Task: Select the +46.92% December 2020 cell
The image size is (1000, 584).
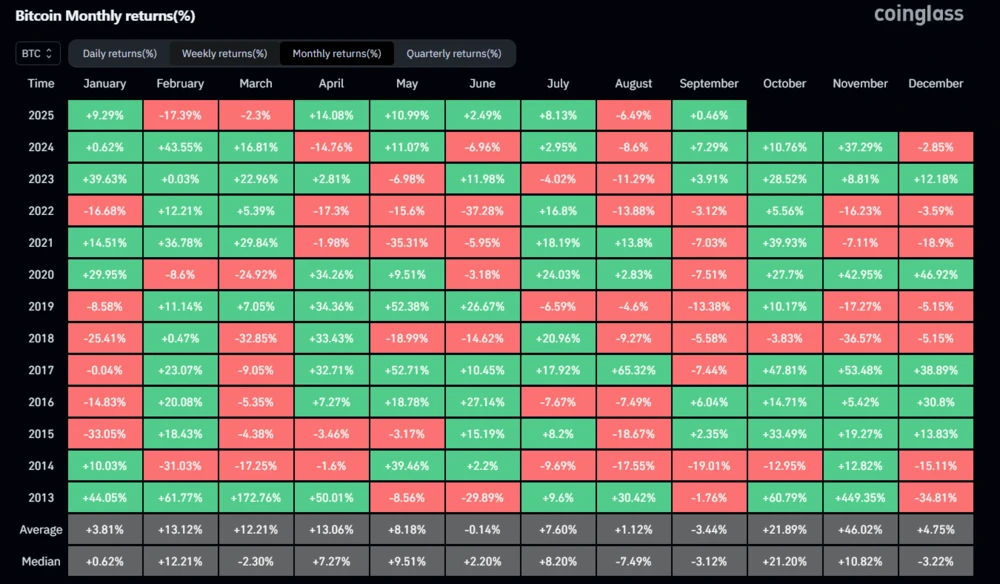Action: (935, 274)
